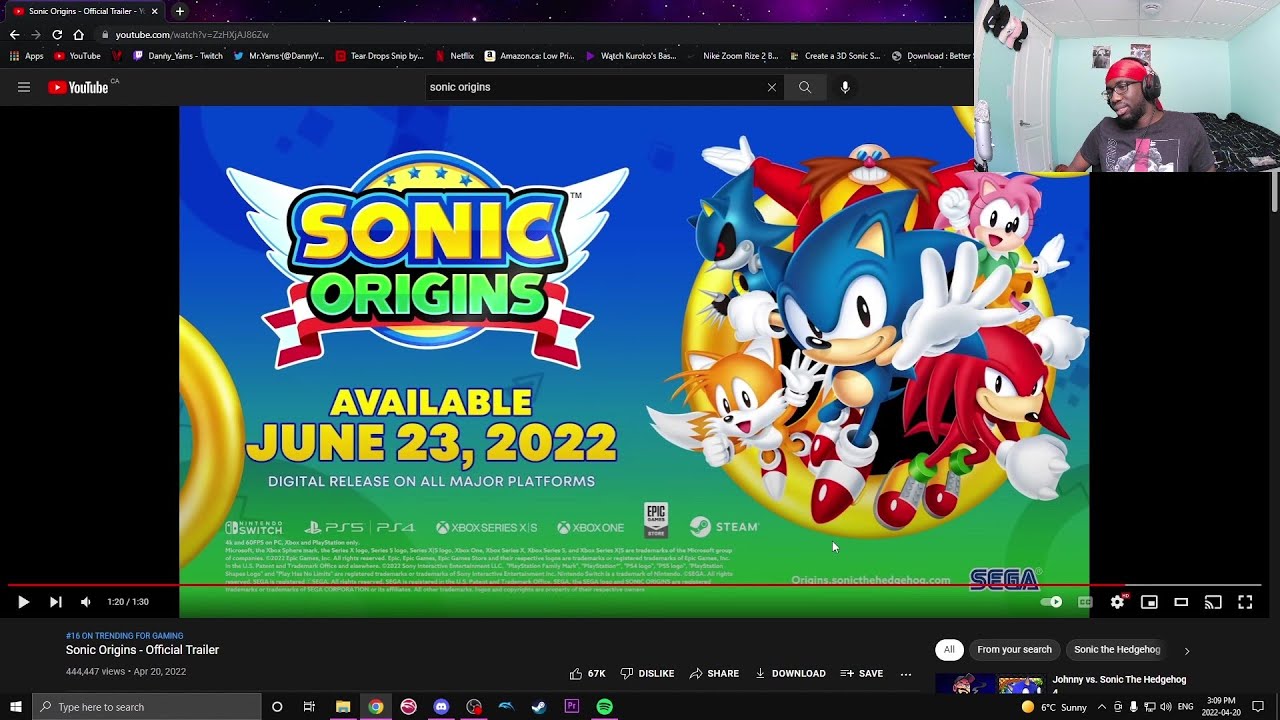Close the Sonic Origins browser tab
Image resolution: width=1280 pixels, height=720 pixels.
[155, 11]
